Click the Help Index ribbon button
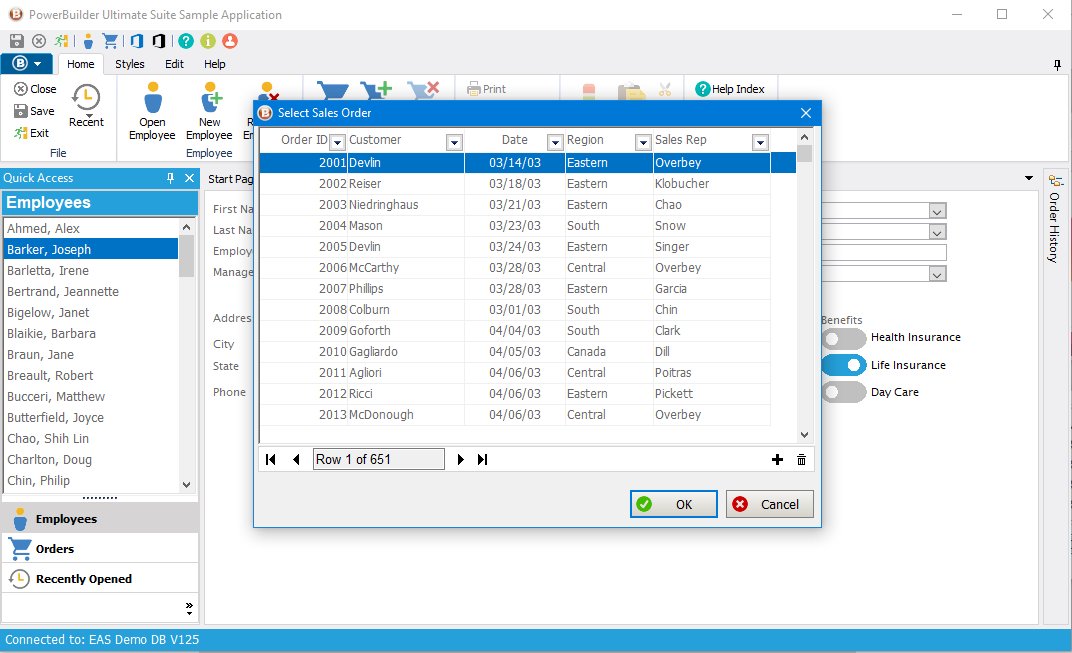This screenshot has width=1072, height=653. pos(730,89)
